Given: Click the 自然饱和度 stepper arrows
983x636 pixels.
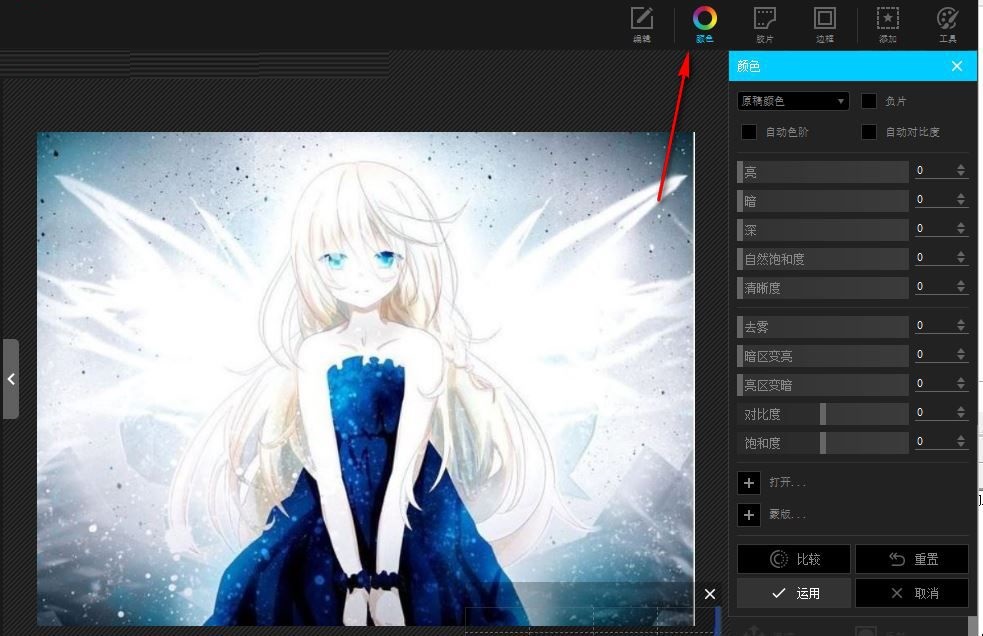Looking at the screenshot, I should point(960,257).
